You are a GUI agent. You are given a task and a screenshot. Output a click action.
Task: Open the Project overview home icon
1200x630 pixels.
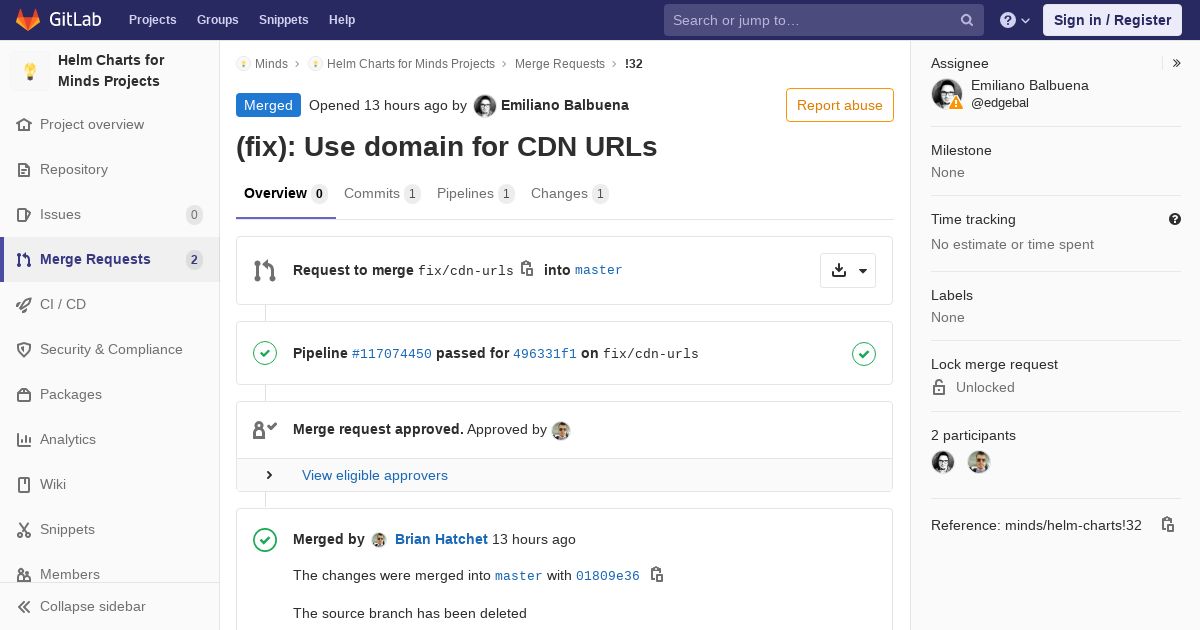pos(24,125)
